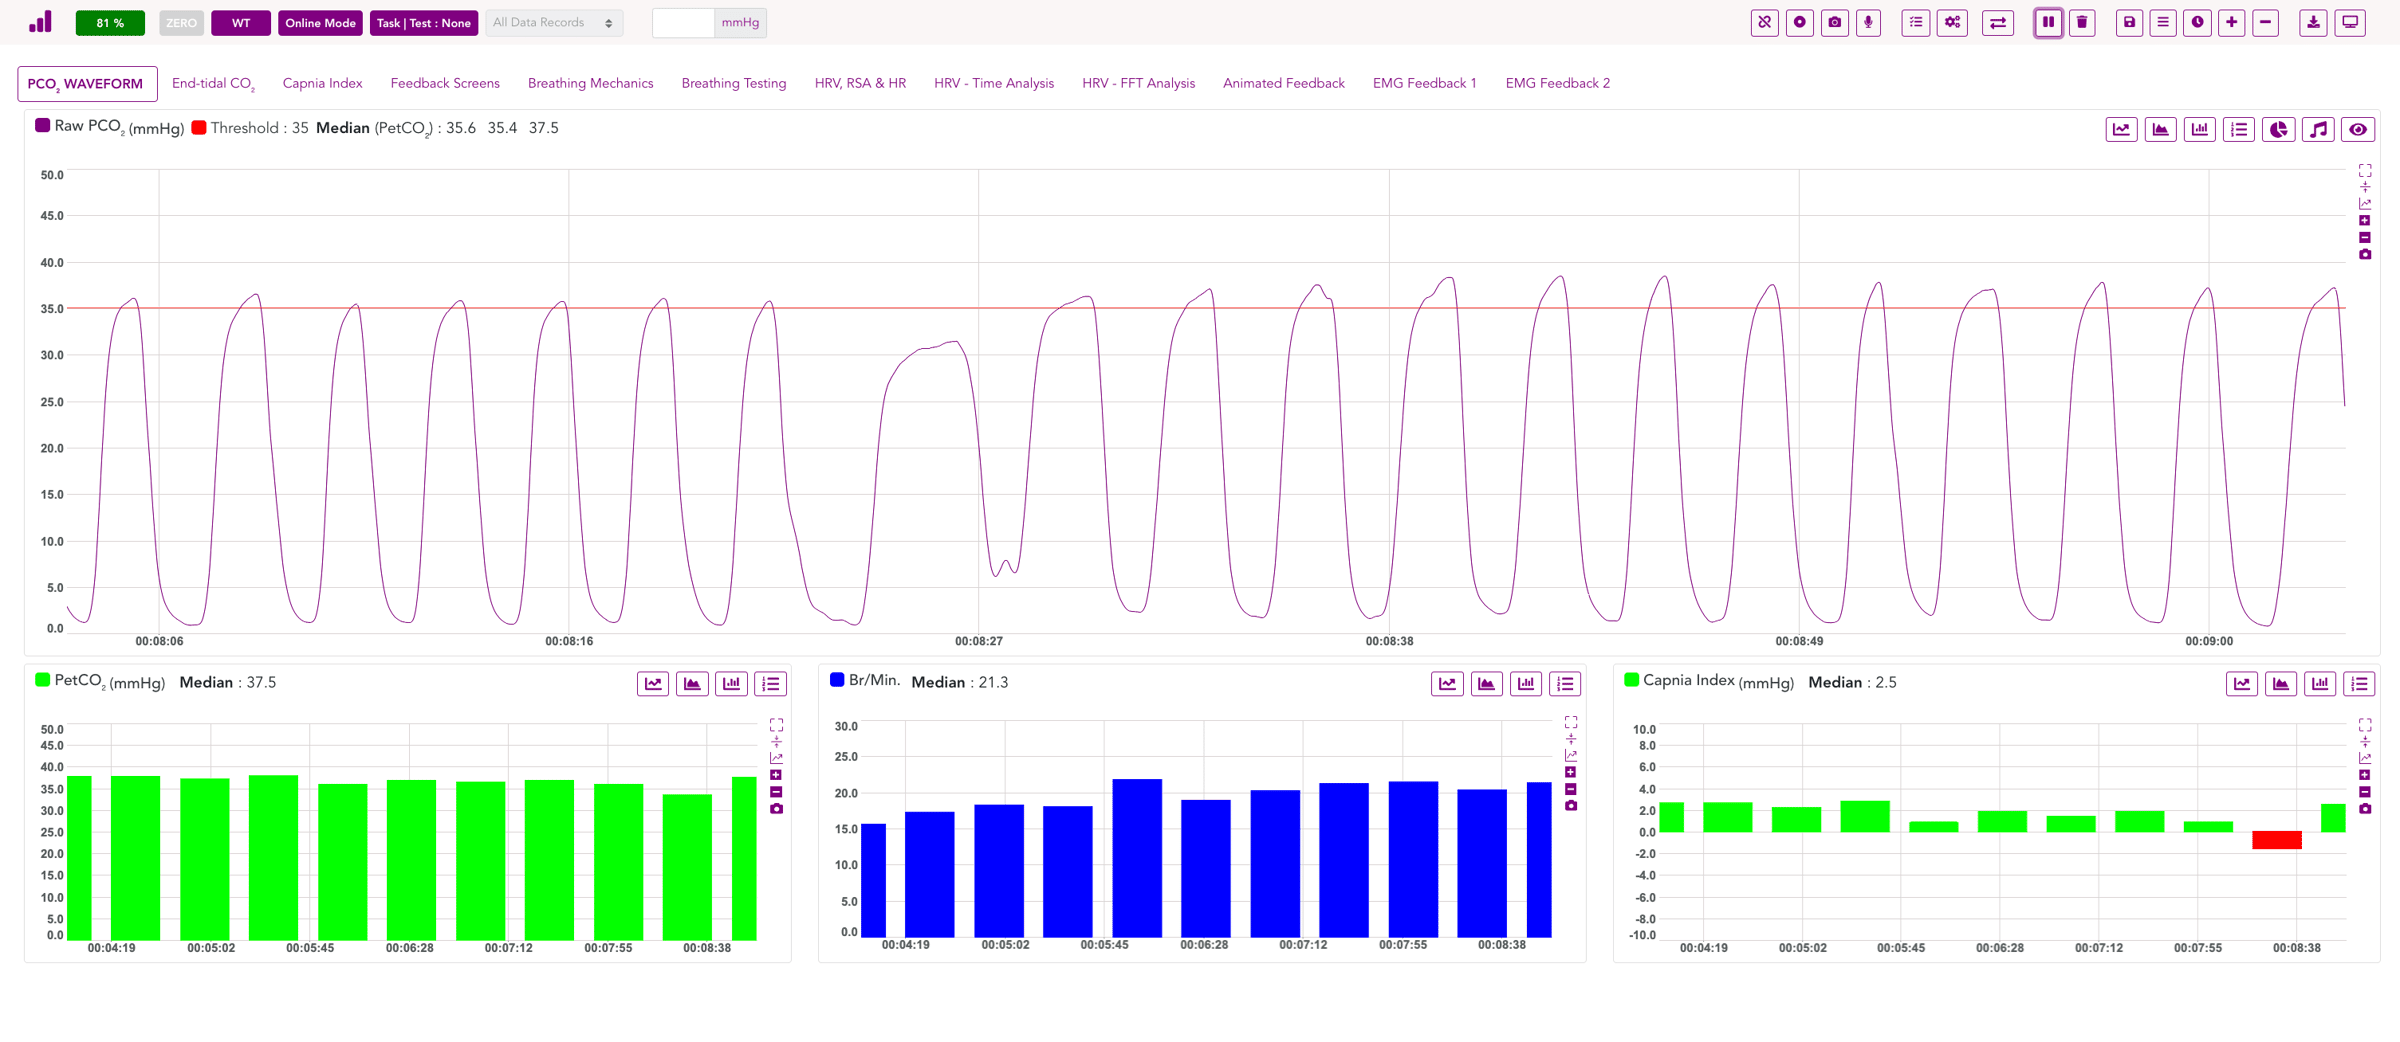The height and width of the screenshot is (1042, 2400).
Task: Click the record circle icon in top toolbar
Action: pyautogui.click(x=1799, y=22)
